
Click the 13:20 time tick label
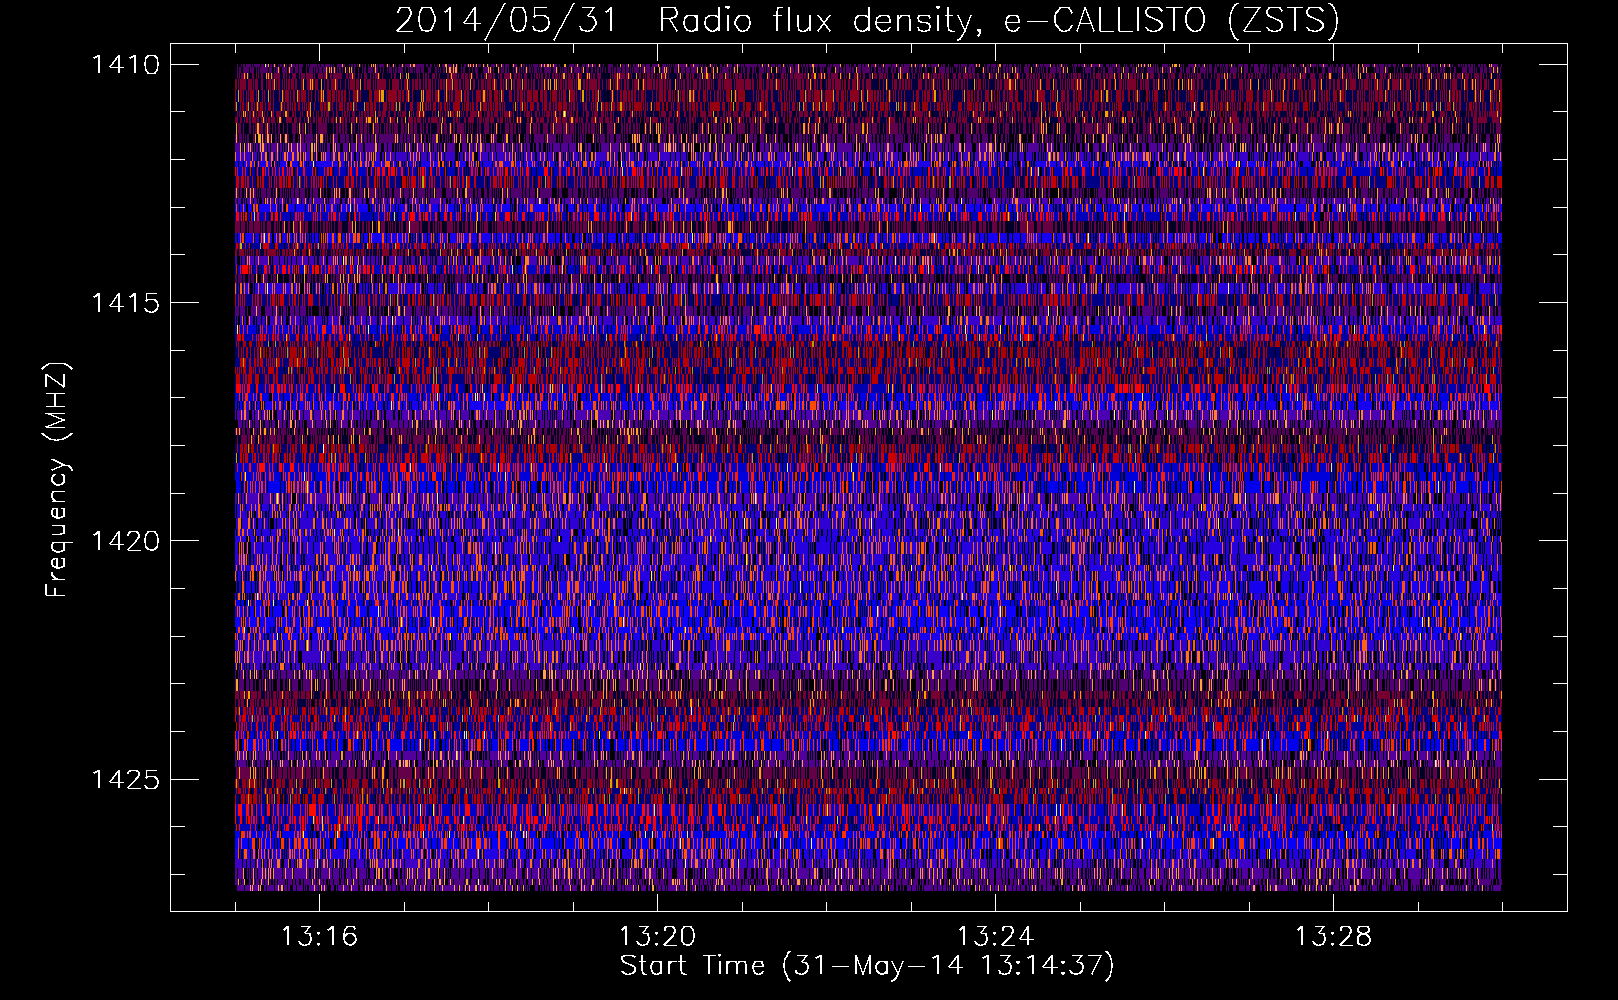tap(657, 937)
